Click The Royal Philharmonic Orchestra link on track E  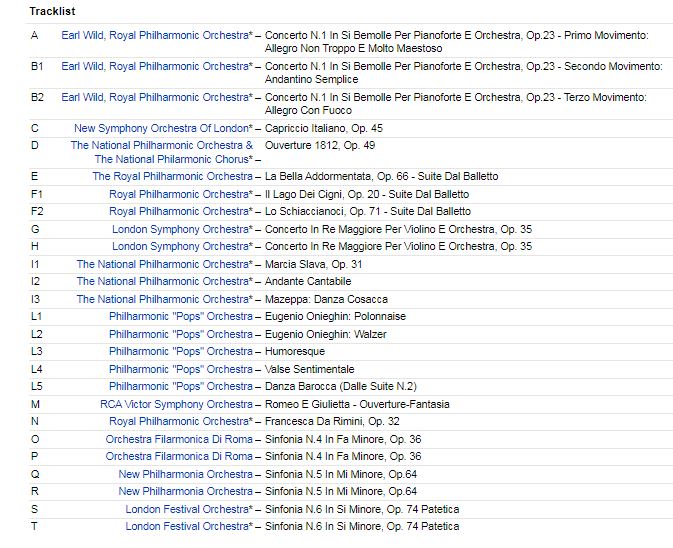(170, 177)
